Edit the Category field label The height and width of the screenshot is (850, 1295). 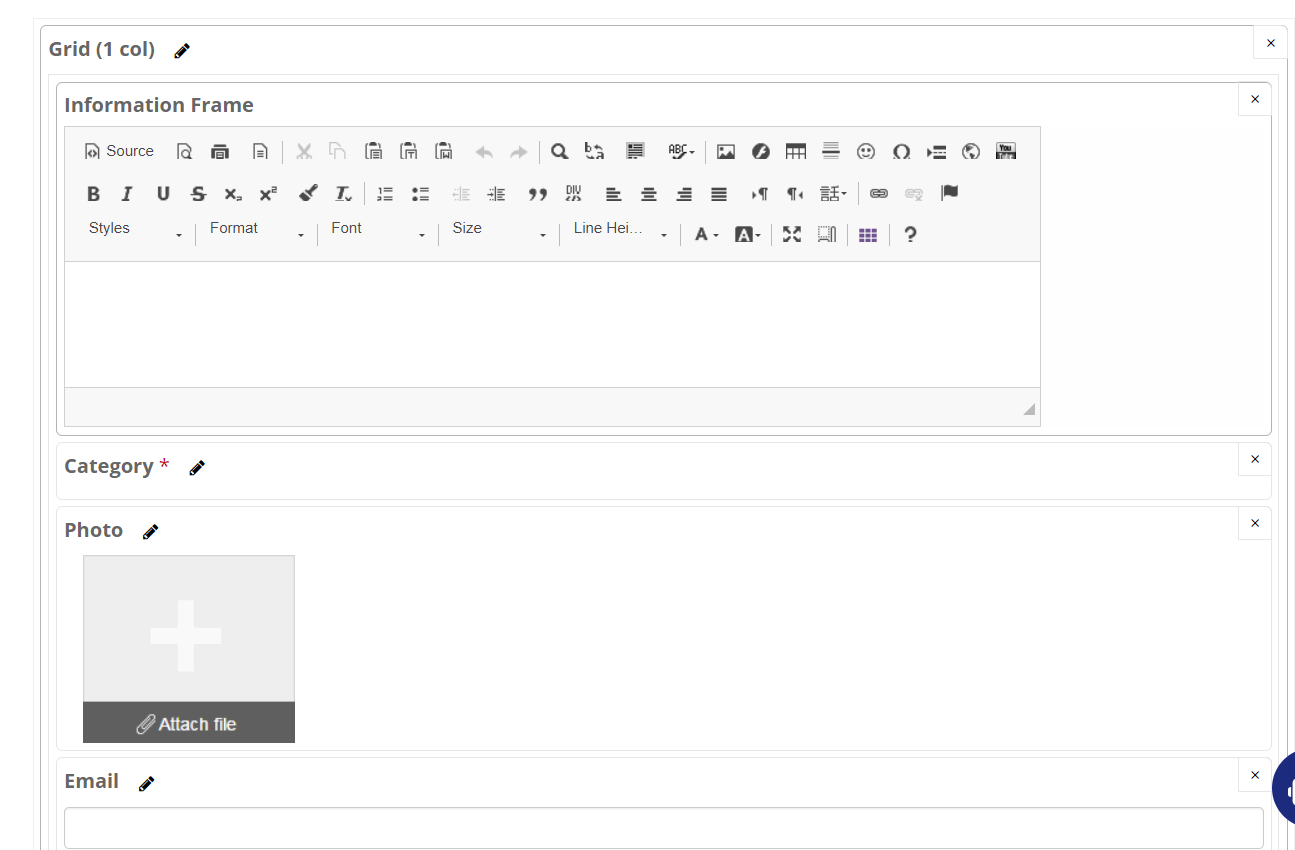coord(197,468)
